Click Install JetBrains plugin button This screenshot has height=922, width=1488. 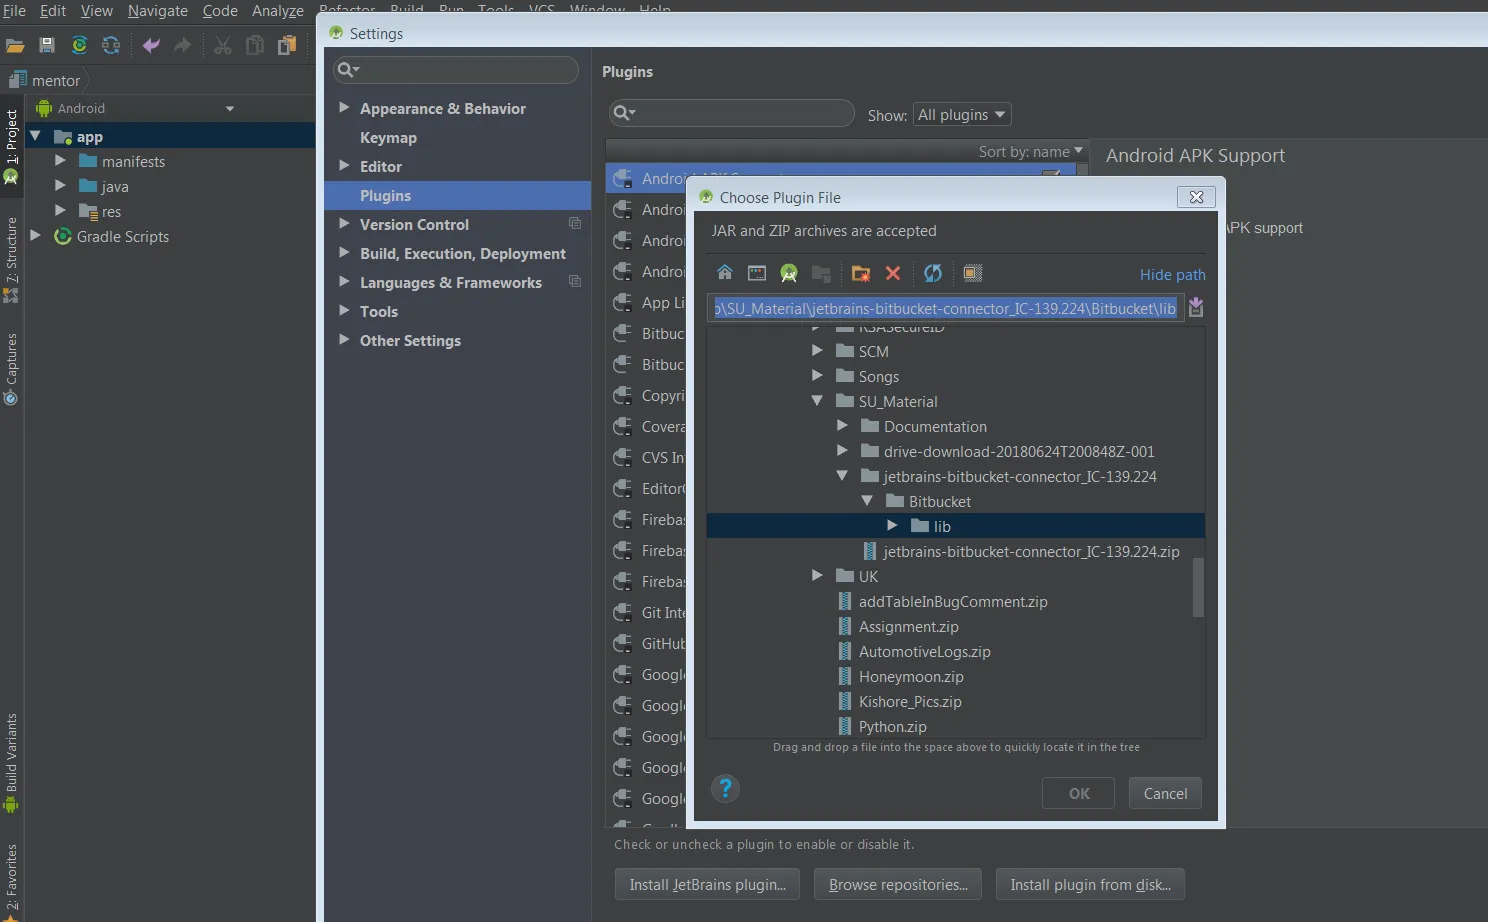coord(708,885)
